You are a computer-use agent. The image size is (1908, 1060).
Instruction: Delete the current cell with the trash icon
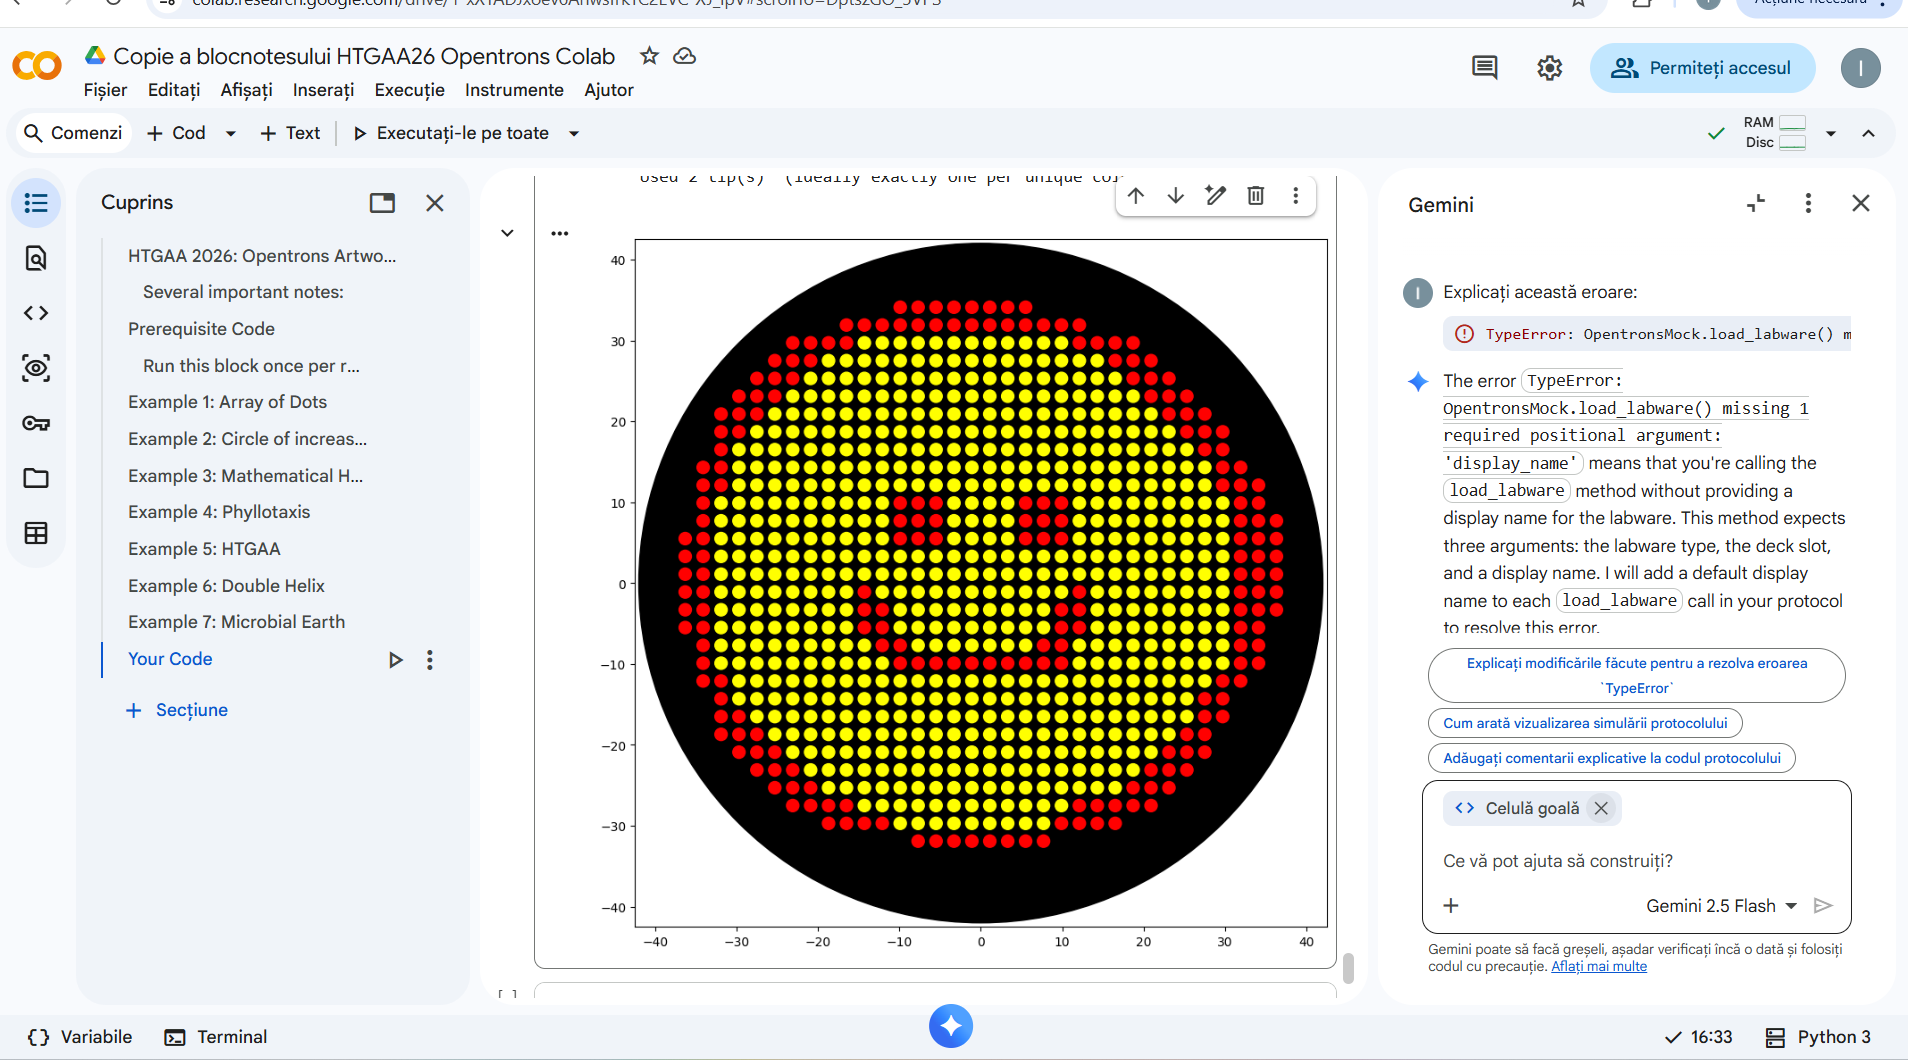[1256, 196]
